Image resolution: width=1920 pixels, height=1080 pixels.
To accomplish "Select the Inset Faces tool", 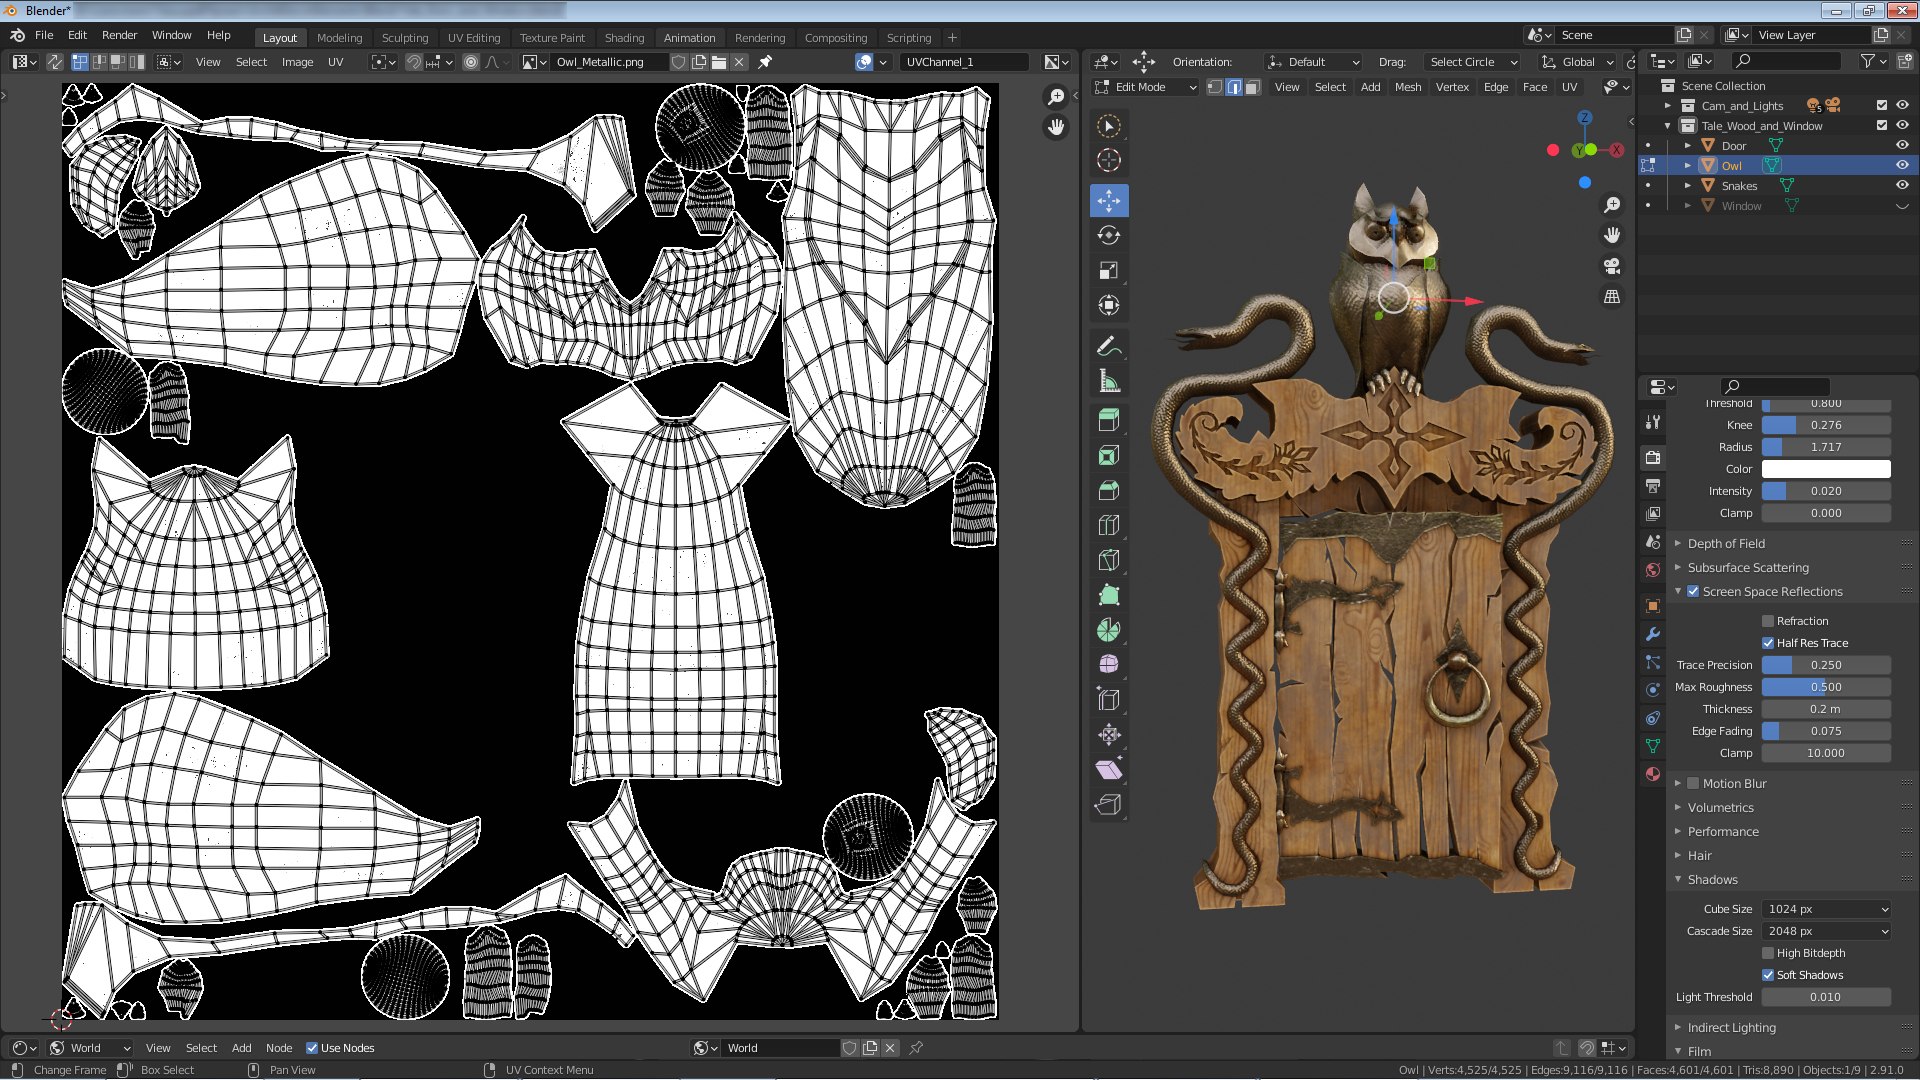I will click(x=1108, y=456).
